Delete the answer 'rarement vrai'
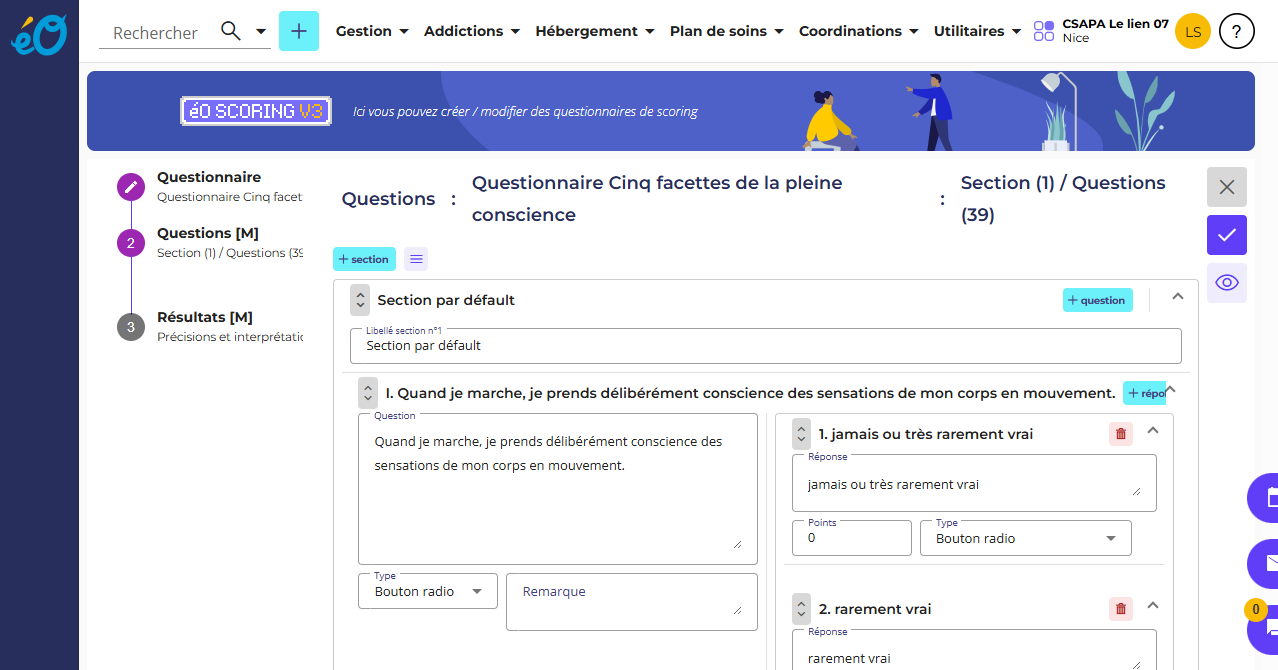1278x670 pixels. pos(1121,609)
